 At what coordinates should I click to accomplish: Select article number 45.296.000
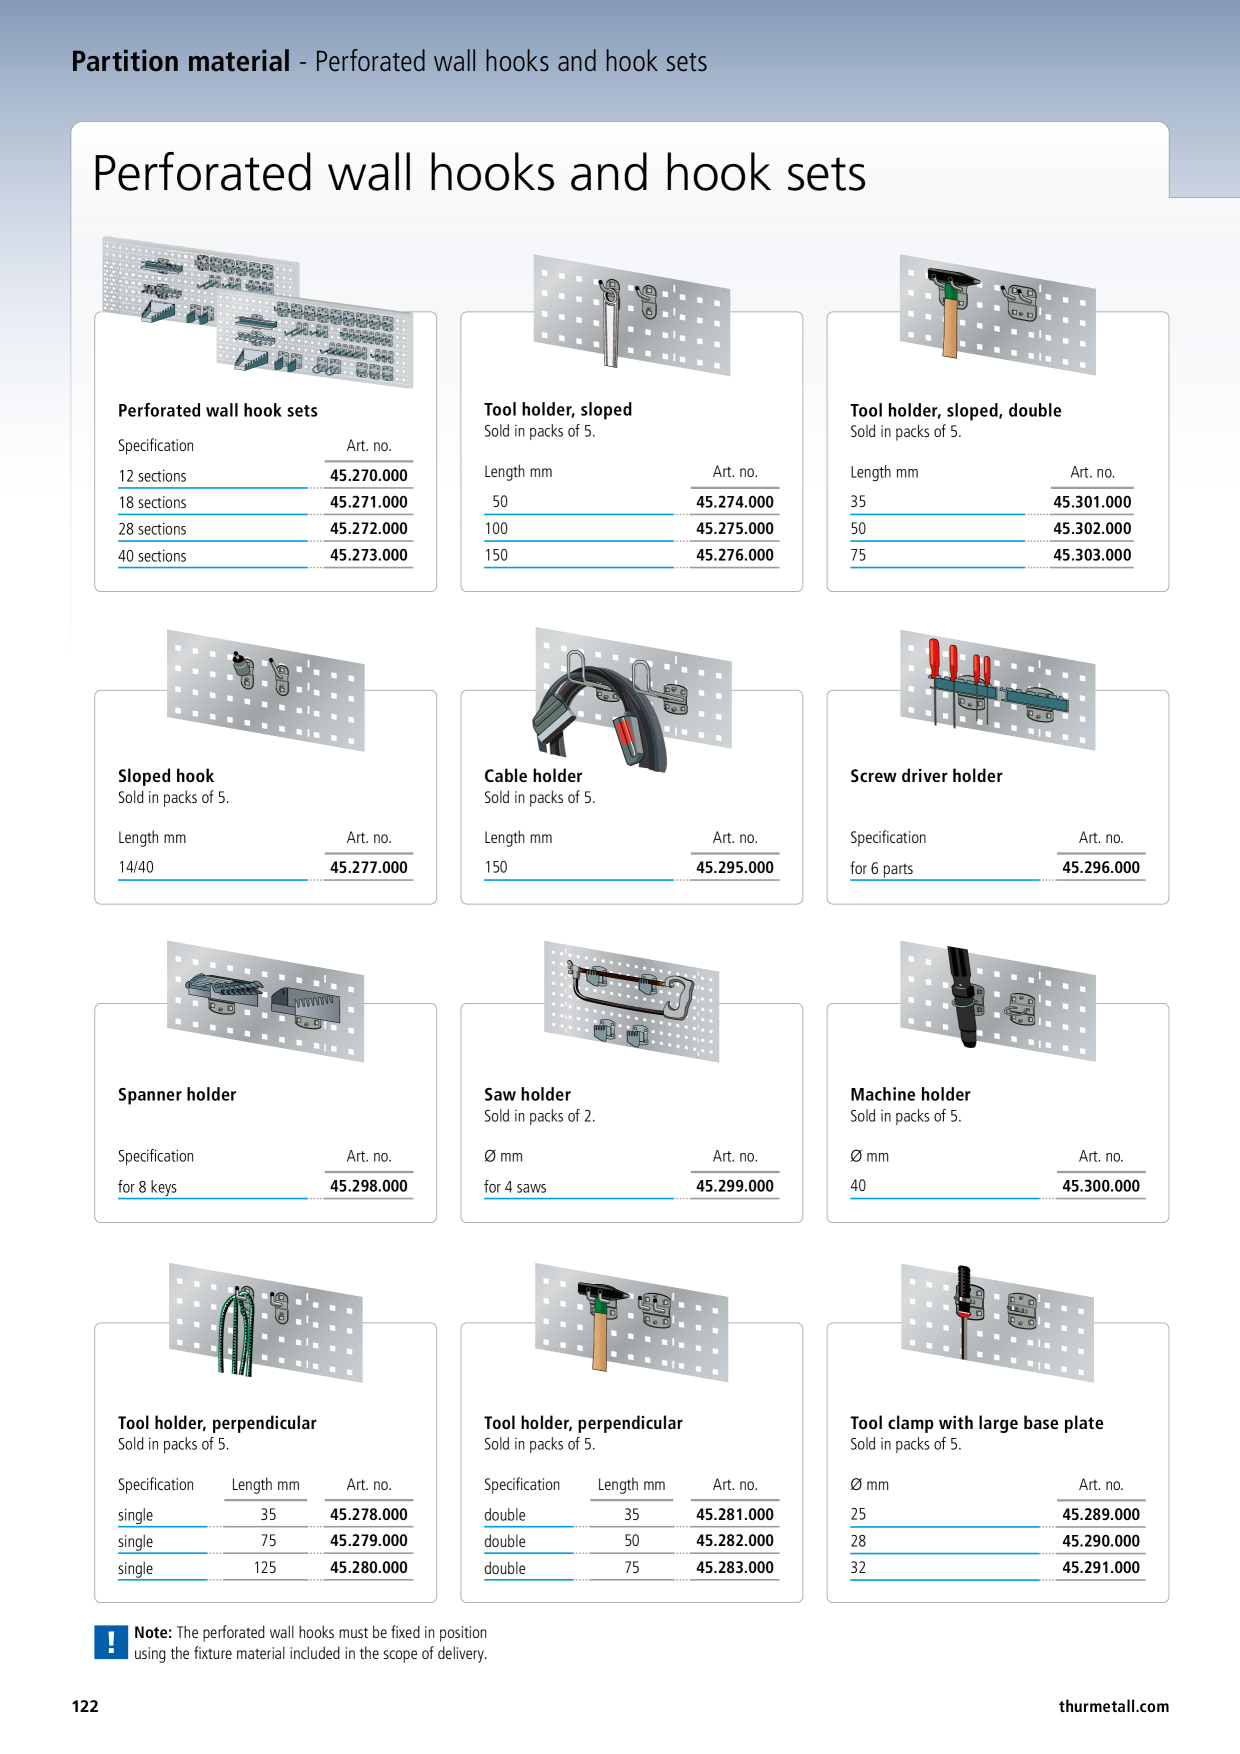pyautogui.click(x=1101, y=867)
